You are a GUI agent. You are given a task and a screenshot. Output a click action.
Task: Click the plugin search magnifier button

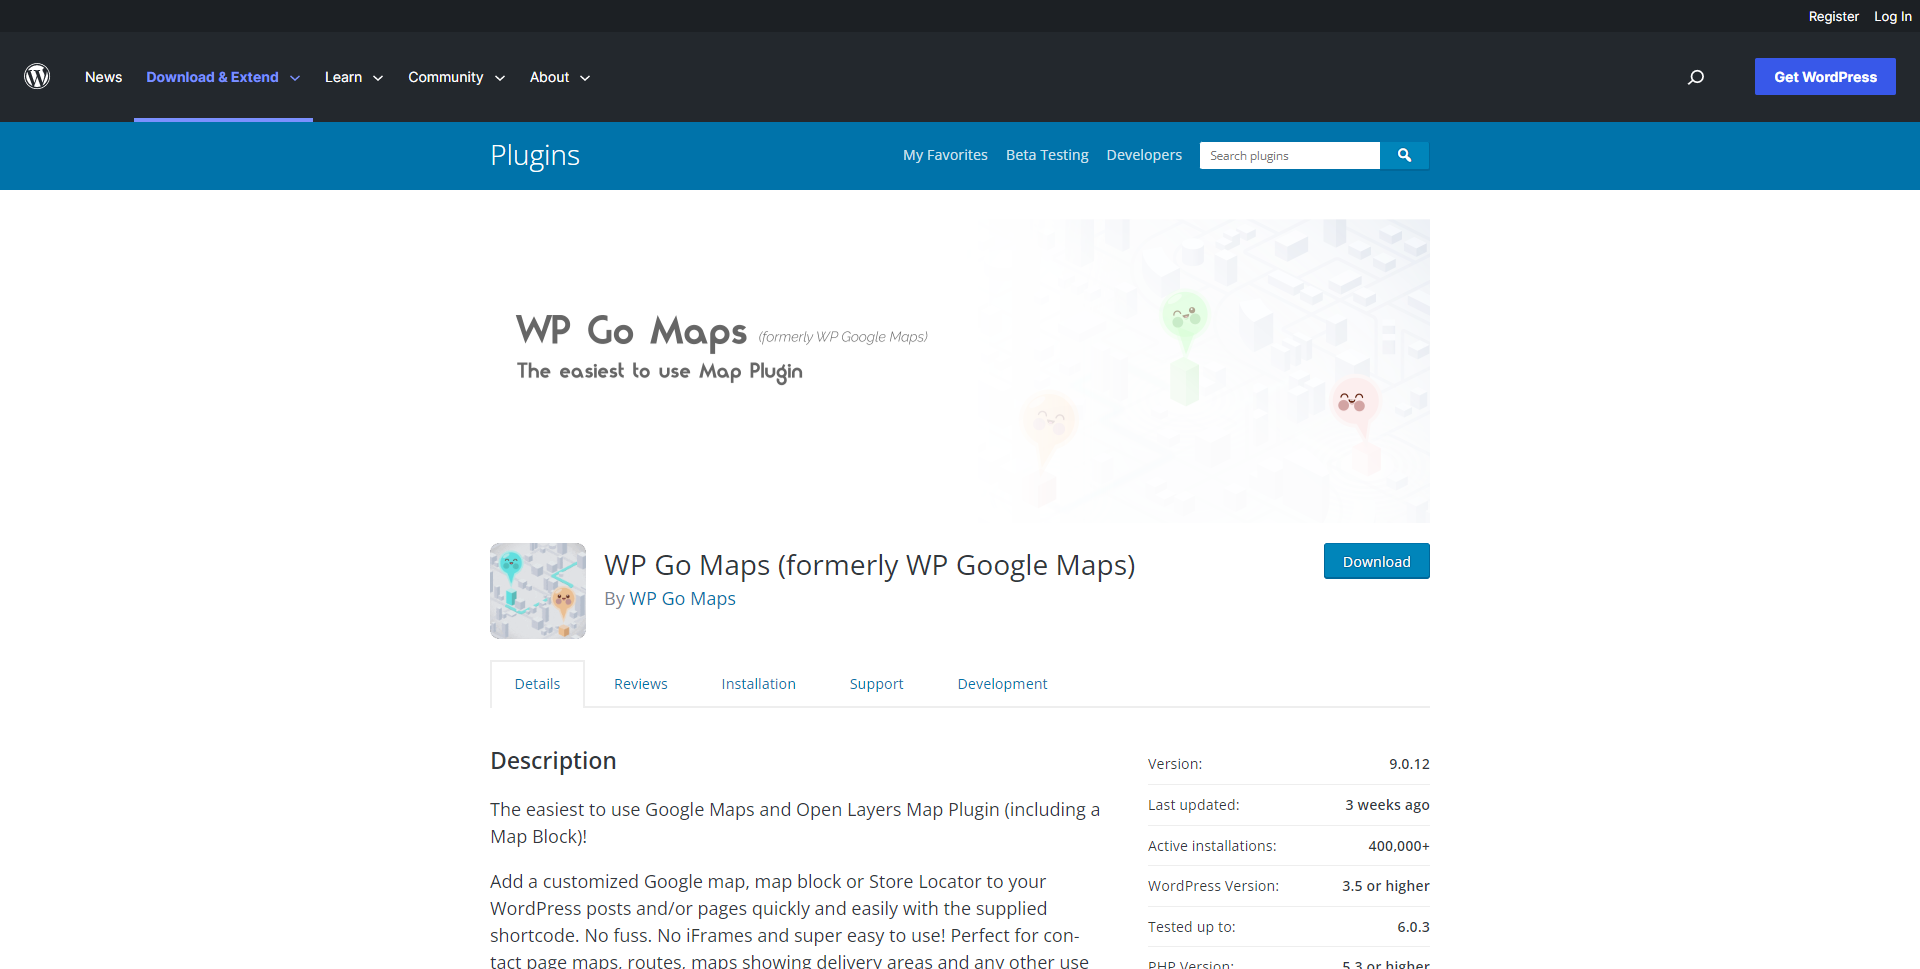[1404, 155]
